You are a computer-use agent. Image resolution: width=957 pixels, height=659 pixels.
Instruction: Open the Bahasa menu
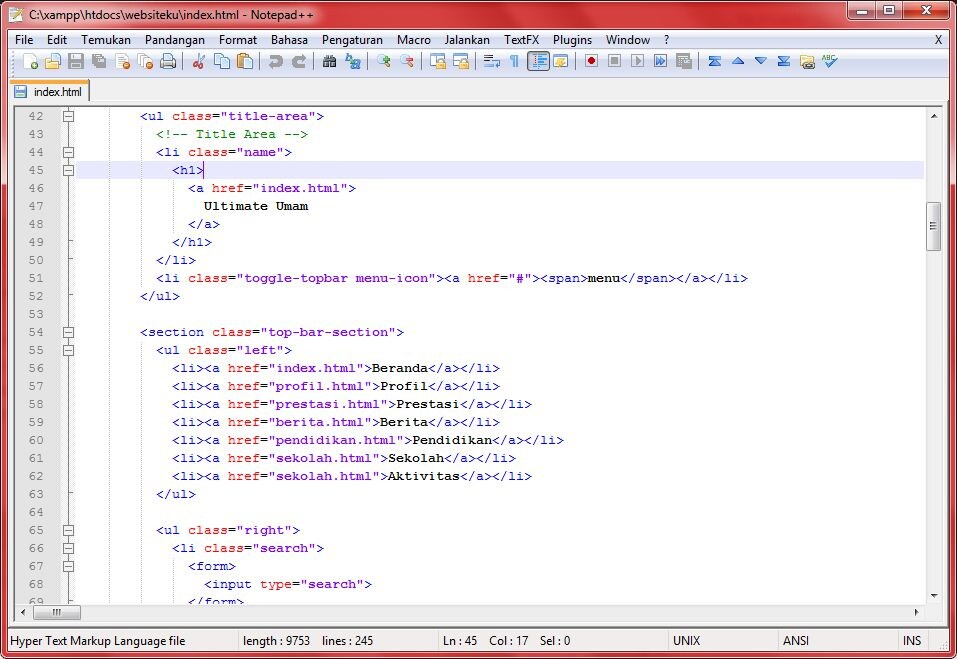coord(289,40)
